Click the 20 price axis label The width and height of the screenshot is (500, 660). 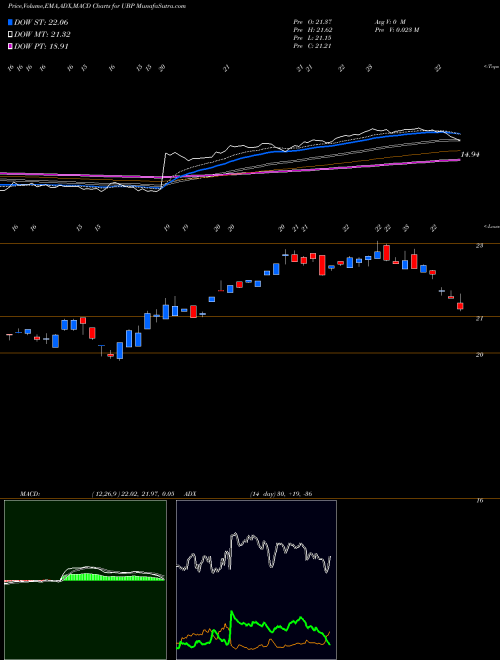(479, 355)
